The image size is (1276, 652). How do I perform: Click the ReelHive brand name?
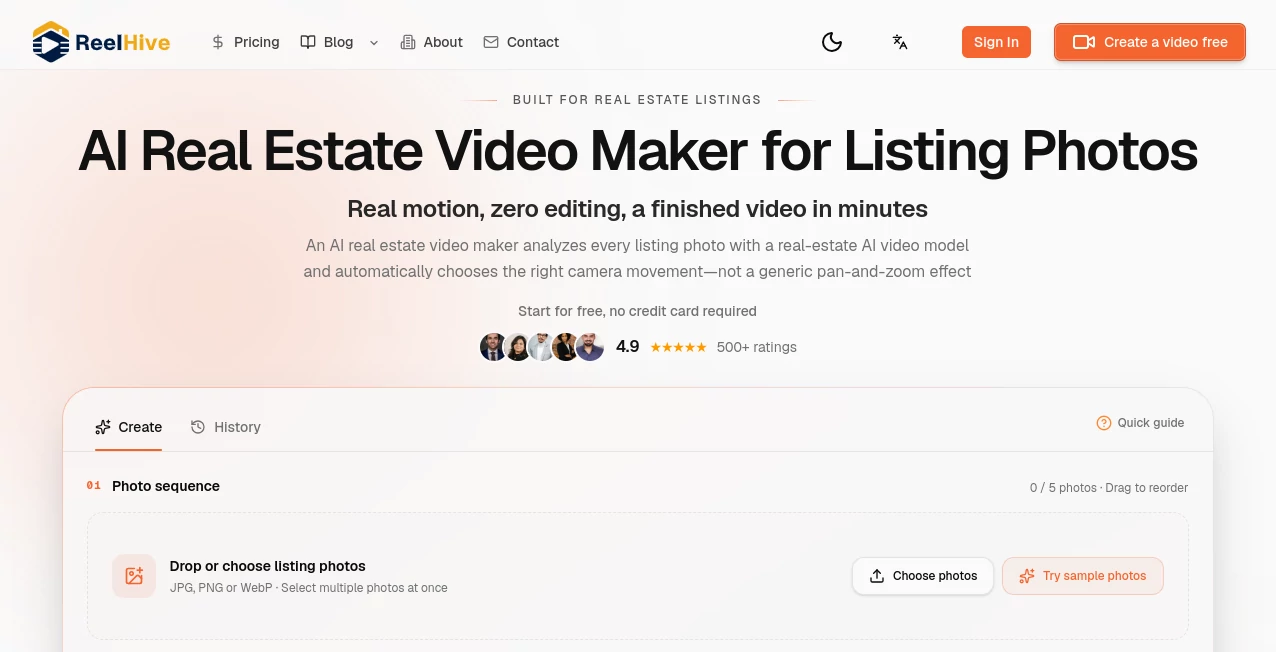tap(122, 42)
